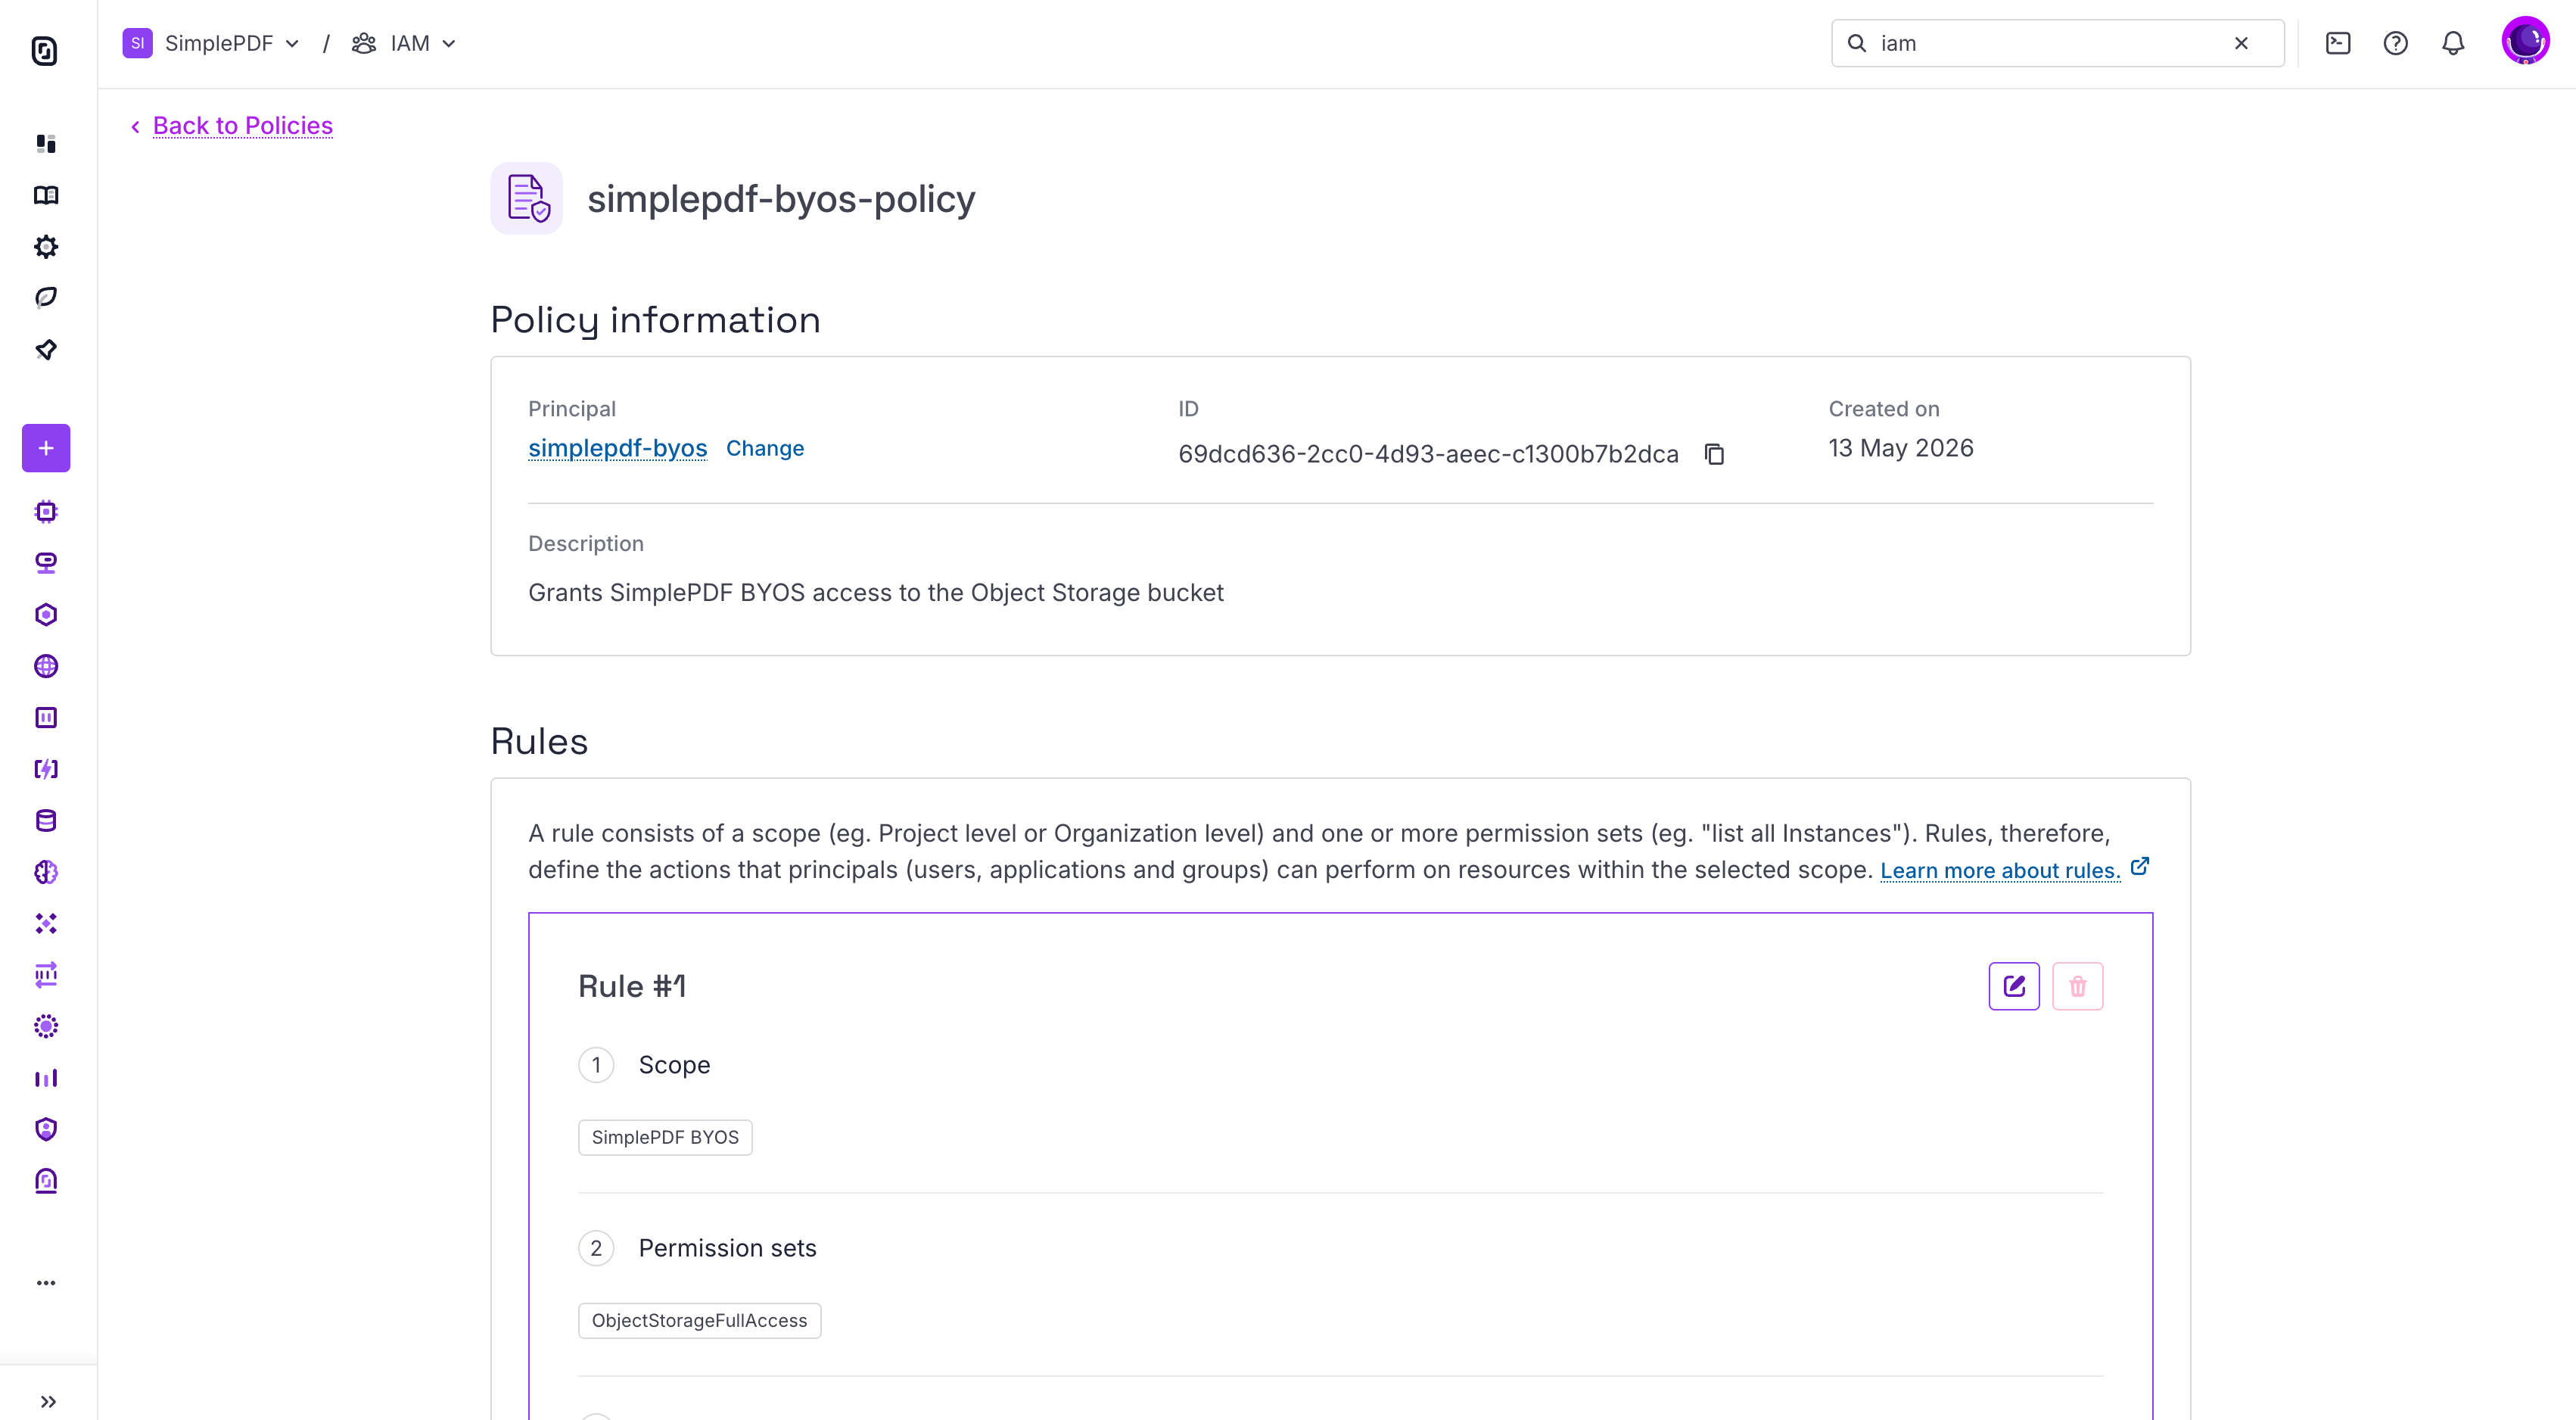Click the purple plus create button

(46, 448)
